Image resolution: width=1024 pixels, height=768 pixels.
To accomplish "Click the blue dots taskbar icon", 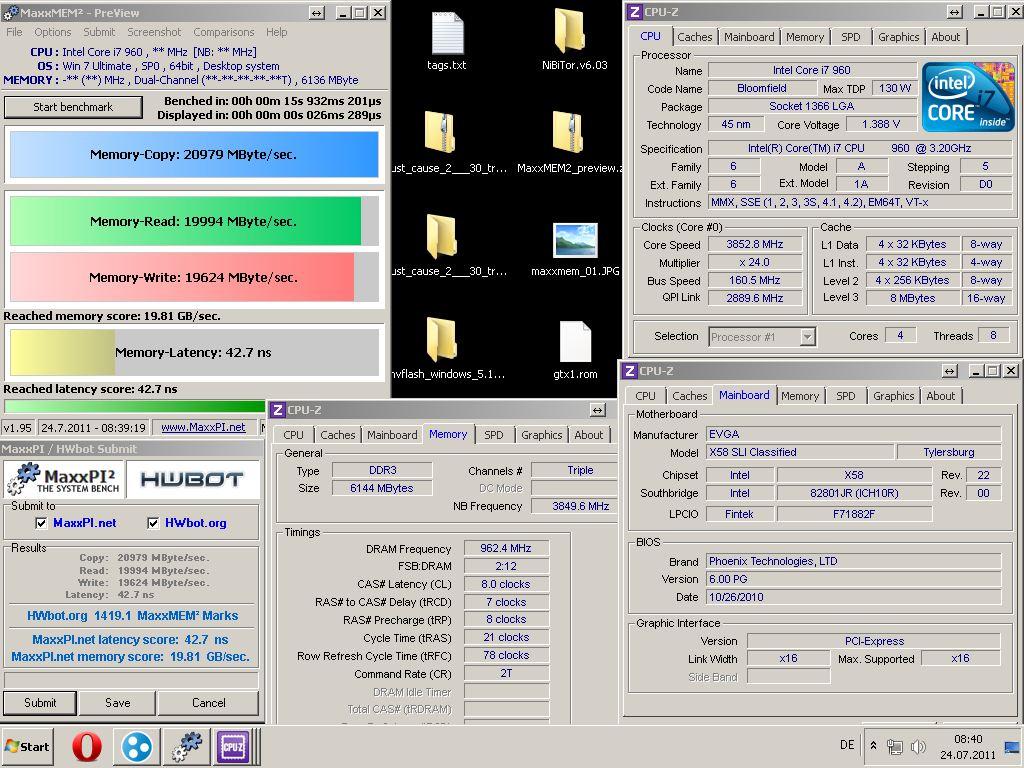I will pos(136,746).
